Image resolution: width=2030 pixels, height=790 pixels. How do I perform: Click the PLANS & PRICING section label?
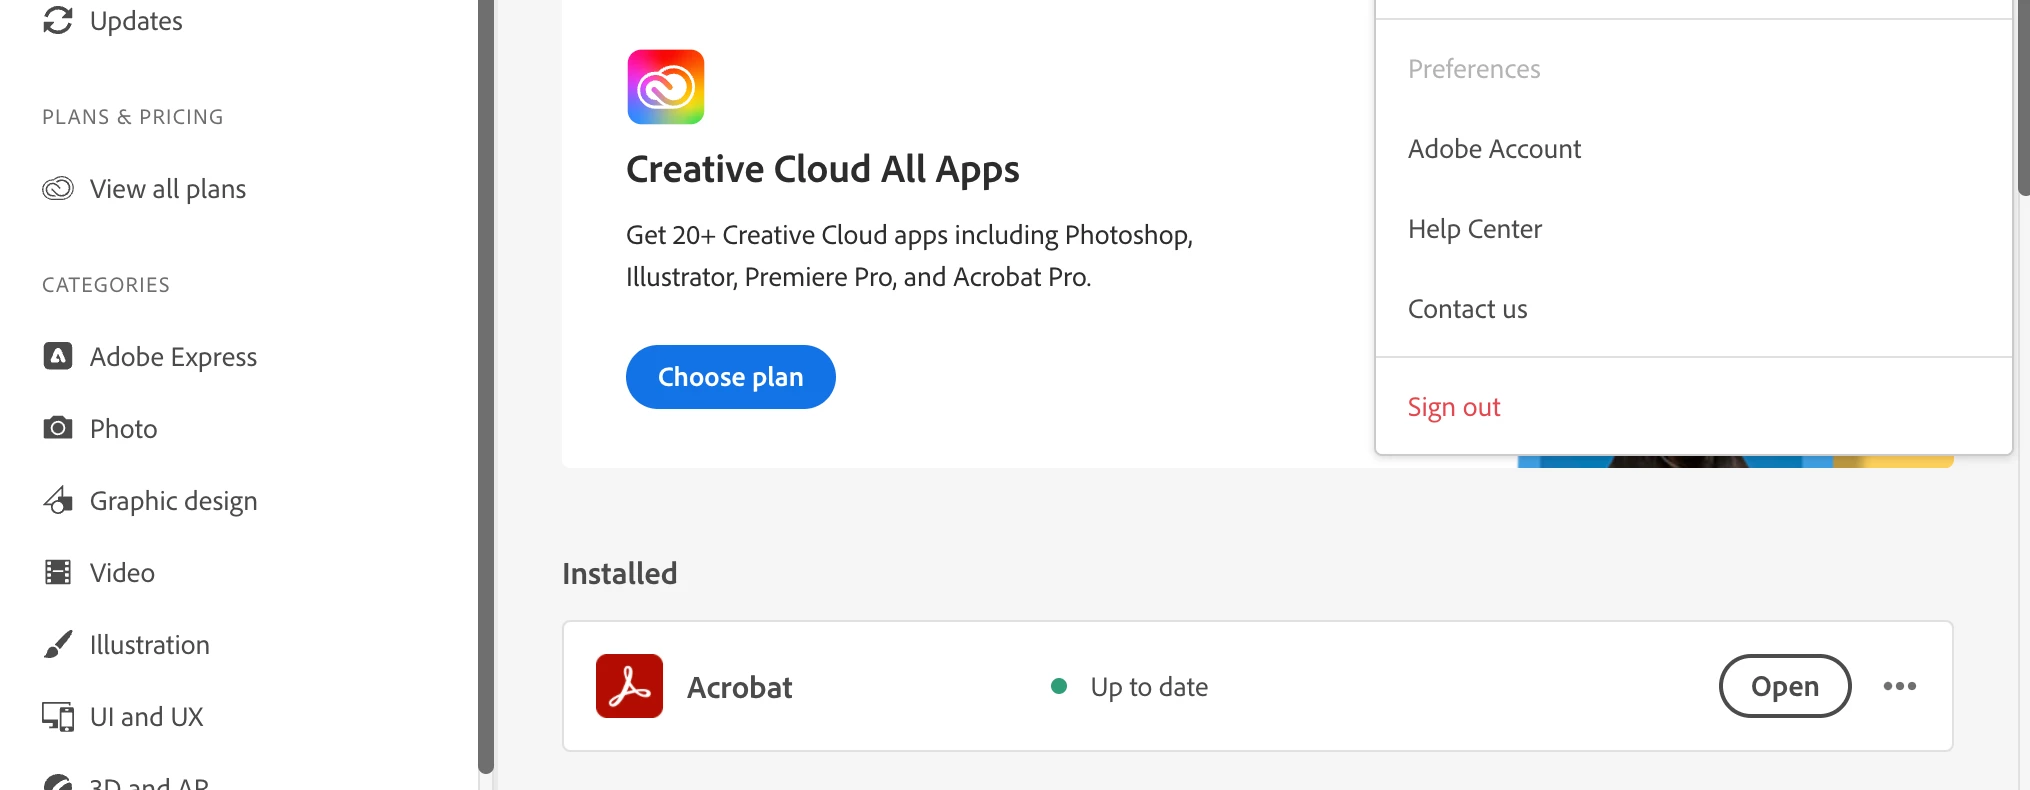(133, 117)
